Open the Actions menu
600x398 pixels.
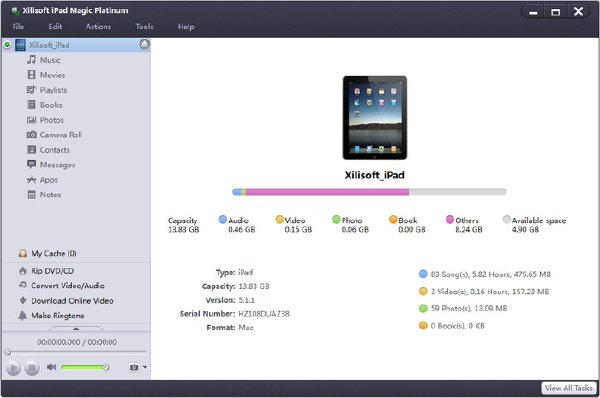(98, 26)
